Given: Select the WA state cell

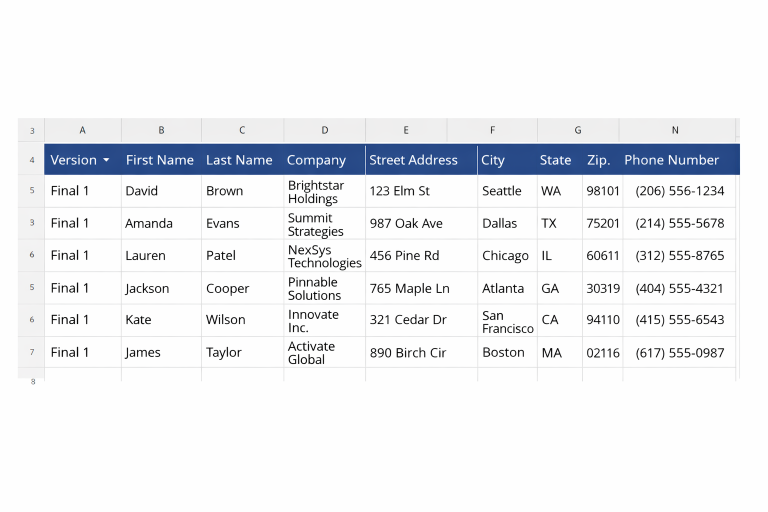Looking at the screenshot, I should [x=560, y=191].
